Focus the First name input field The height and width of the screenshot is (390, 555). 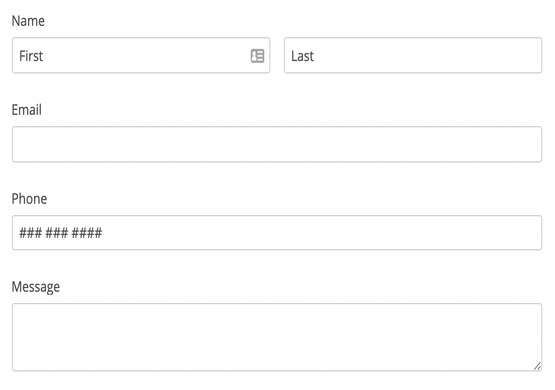(x=141, y=56)
